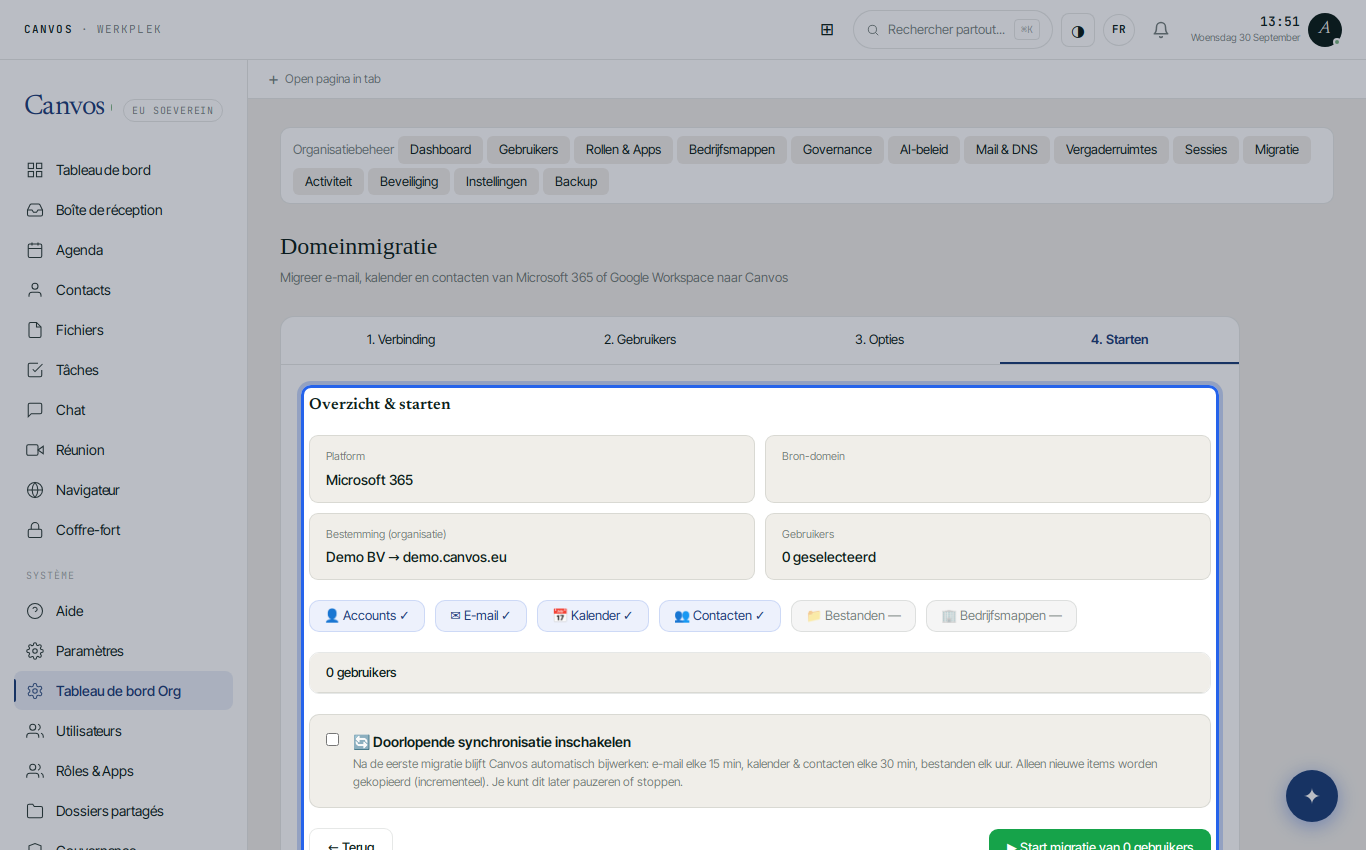Go to step 2. Gebruikers tab

pyautogui.click(x=640, y=340)
